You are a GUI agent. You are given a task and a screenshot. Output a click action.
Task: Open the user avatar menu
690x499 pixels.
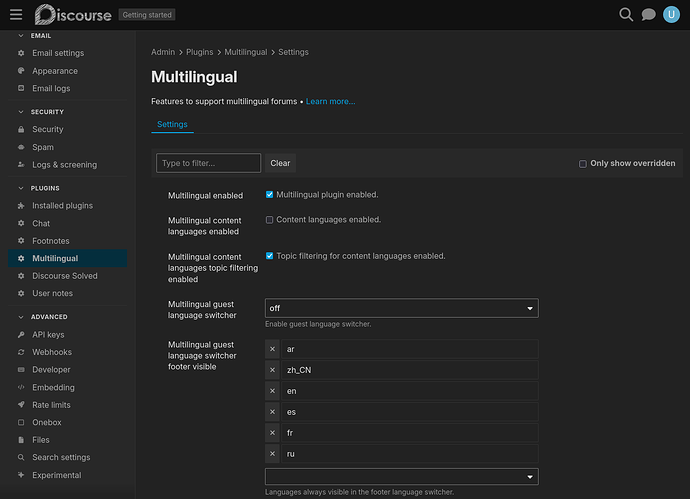671,15
